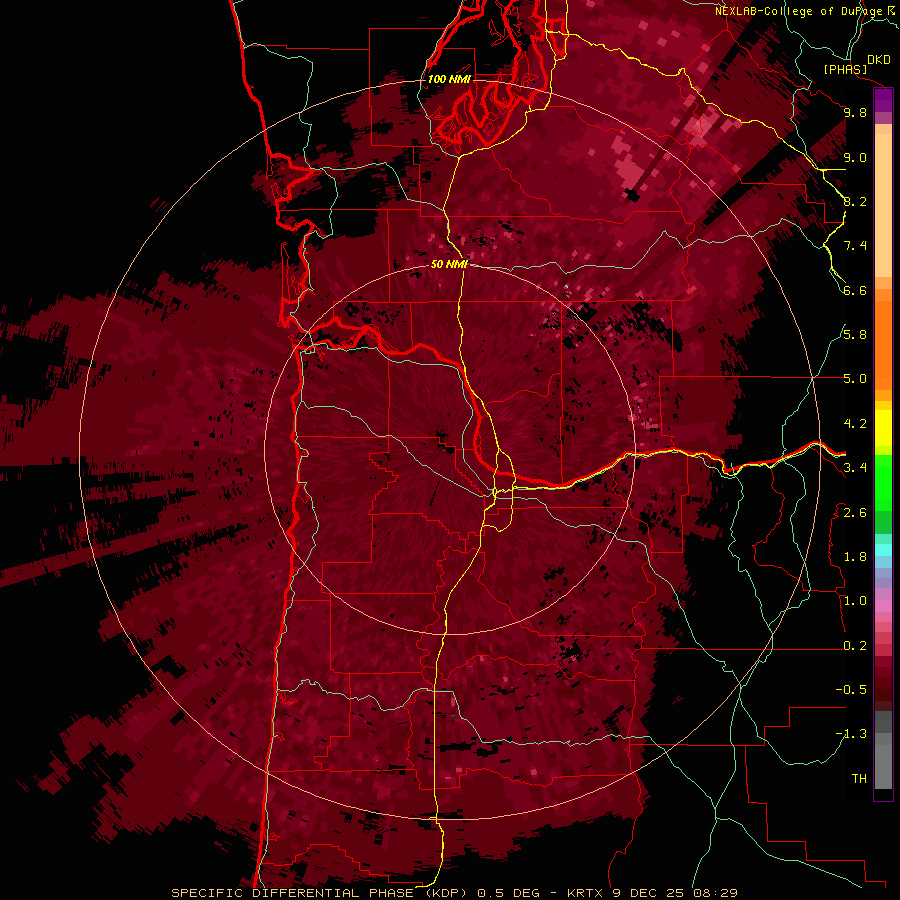Click the KRTX 9 DEC 25 08:29 timestamp
The height and width of the screenshot is (900, 900).
(x=652, y=893)
